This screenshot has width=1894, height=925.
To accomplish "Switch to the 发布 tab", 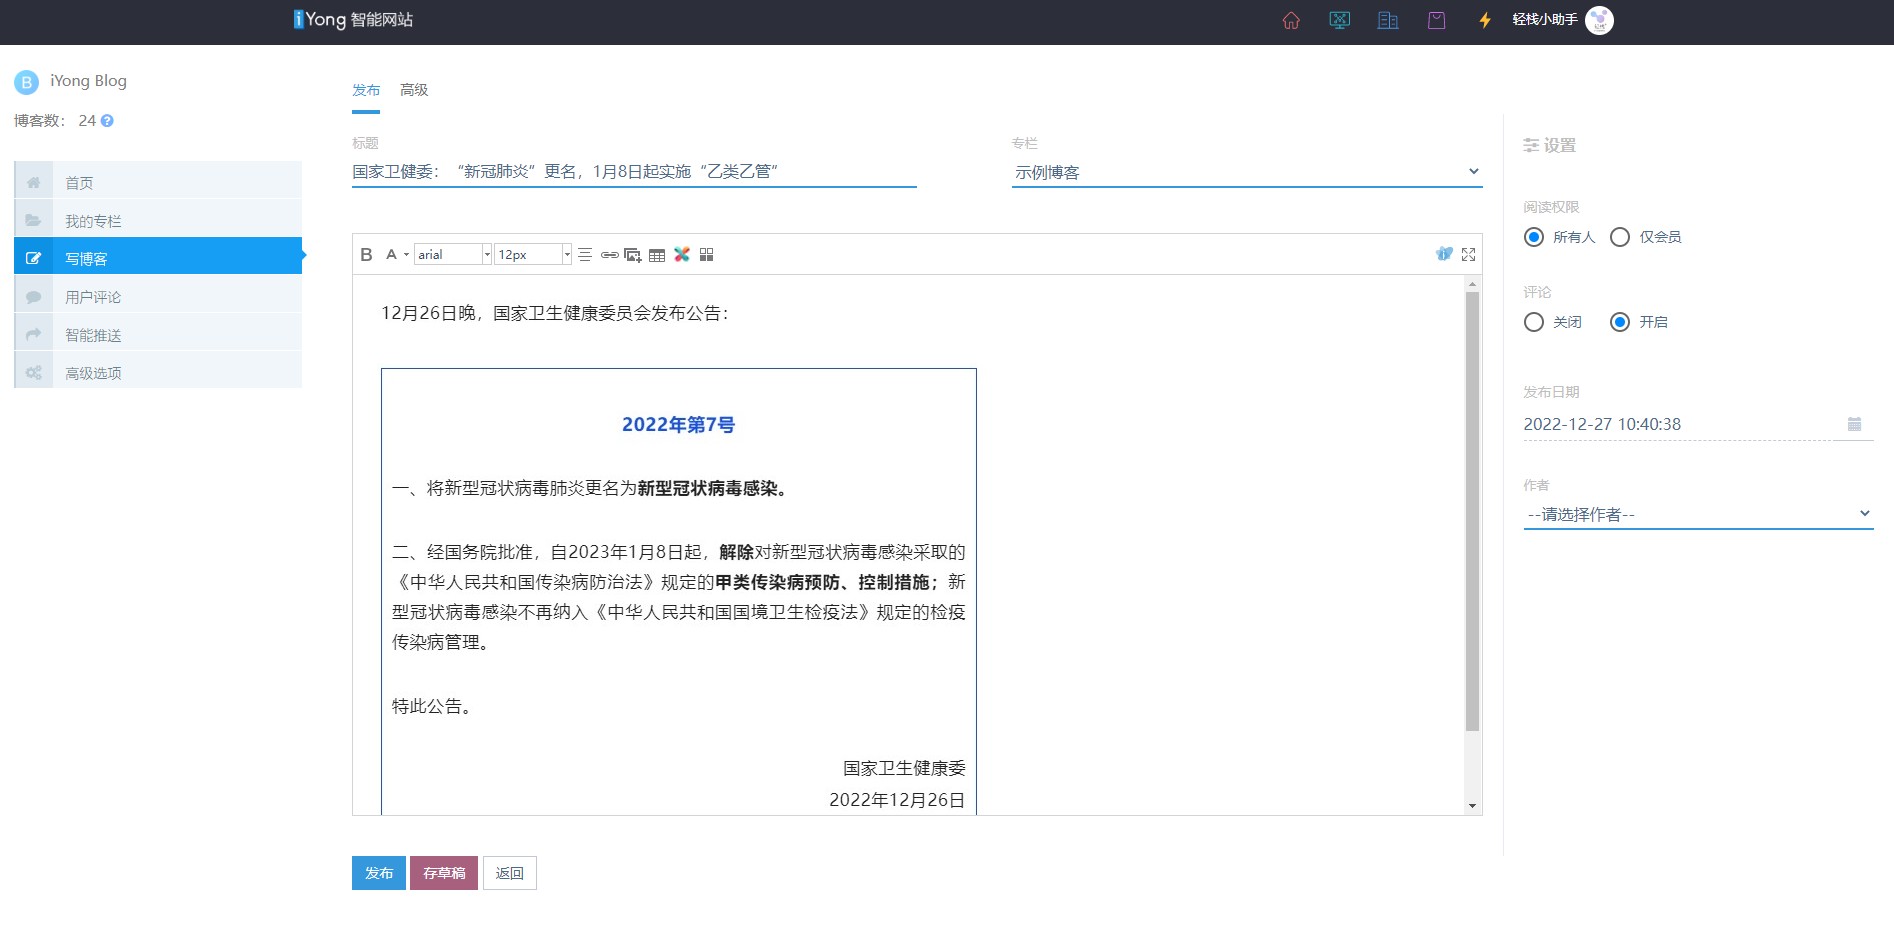I will (x=366, y=90).
